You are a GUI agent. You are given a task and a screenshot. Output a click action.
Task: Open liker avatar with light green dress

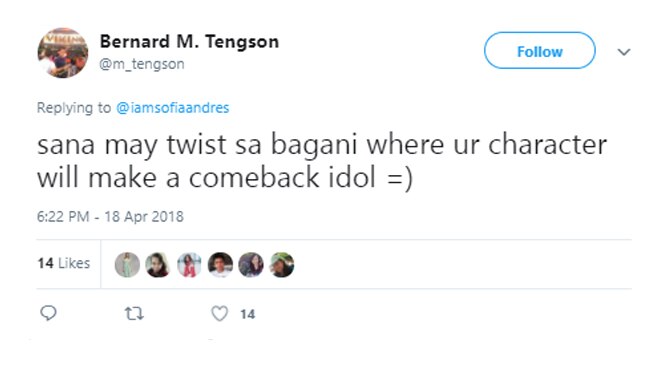[127, 265]
